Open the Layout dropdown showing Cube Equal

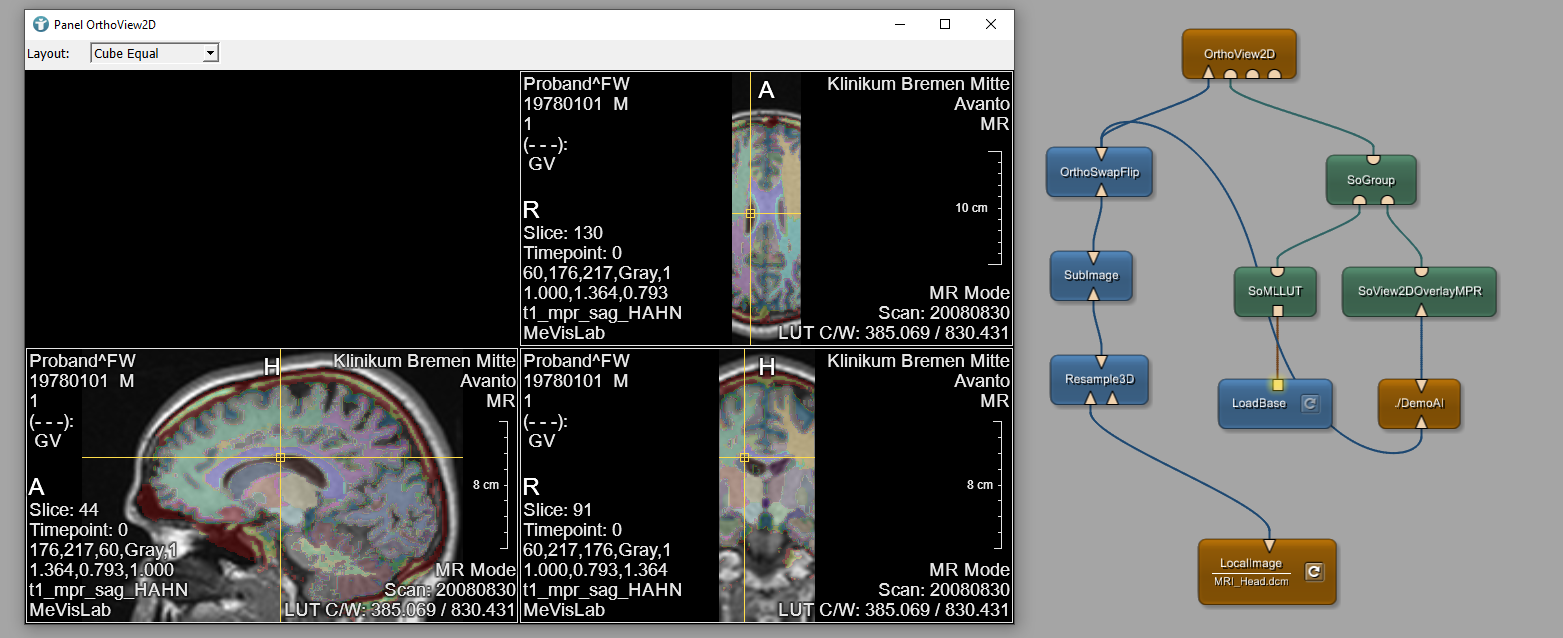pyautogui.click(x=154, y=53)
